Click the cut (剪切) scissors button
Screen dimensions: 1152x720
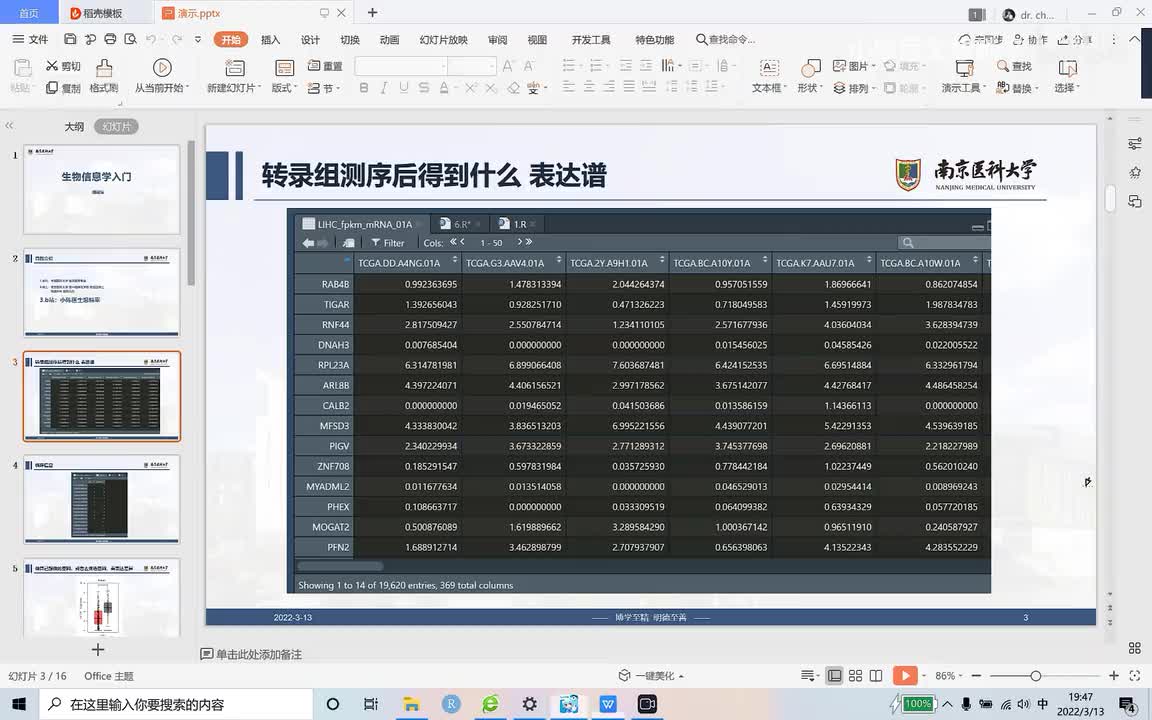[x=63, y=66]
